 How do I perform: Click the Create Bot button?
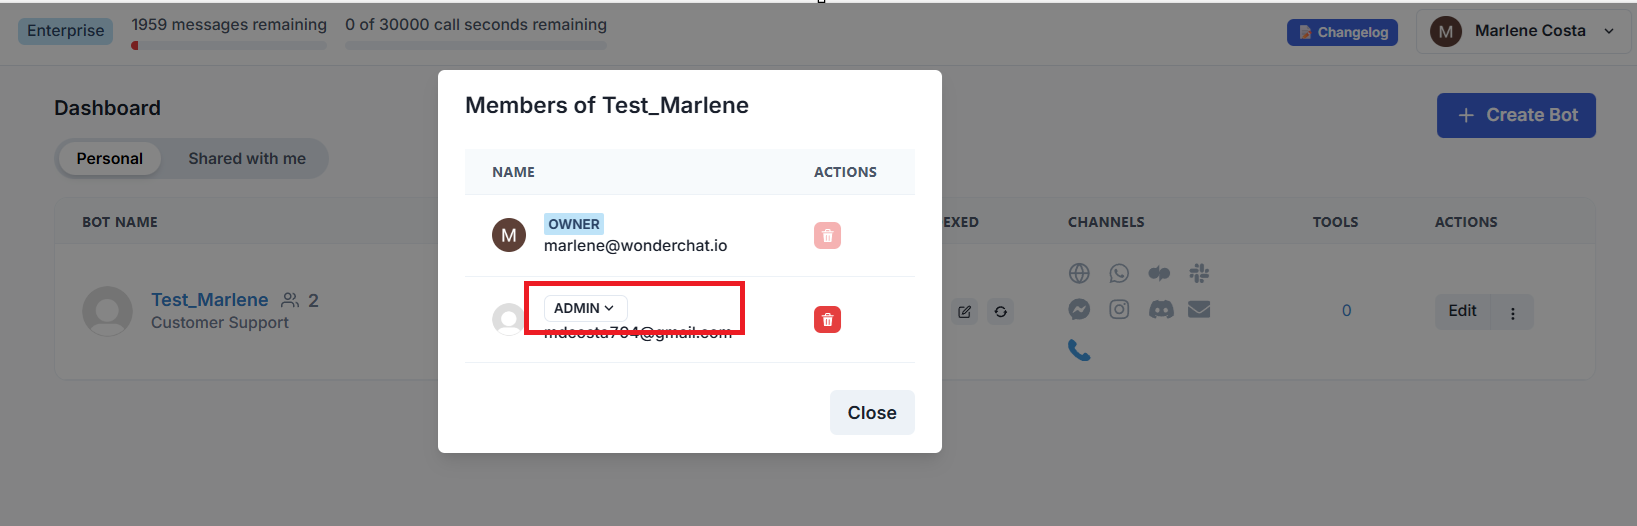pos(1515,115)
